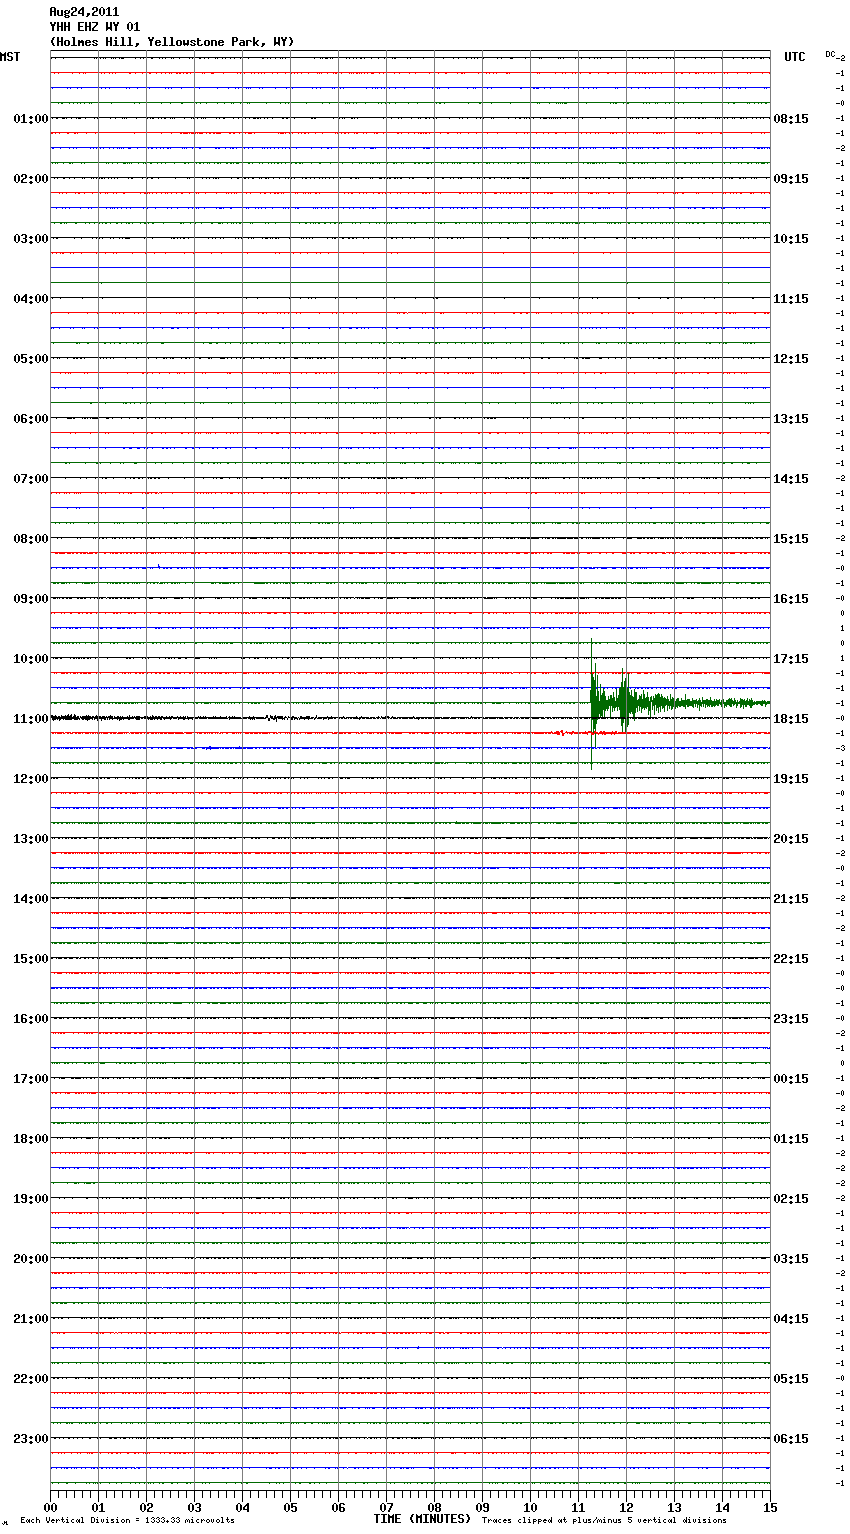Select the 05:00 MST time label

click(x=31, y=359)
